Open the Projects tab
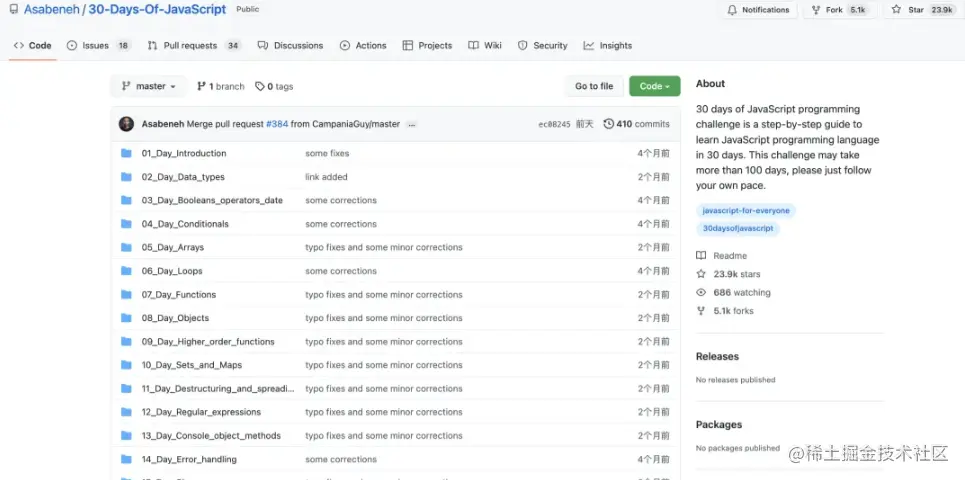Image resolution: width=965 pixels, height=480 pixels. pos(427,46)
